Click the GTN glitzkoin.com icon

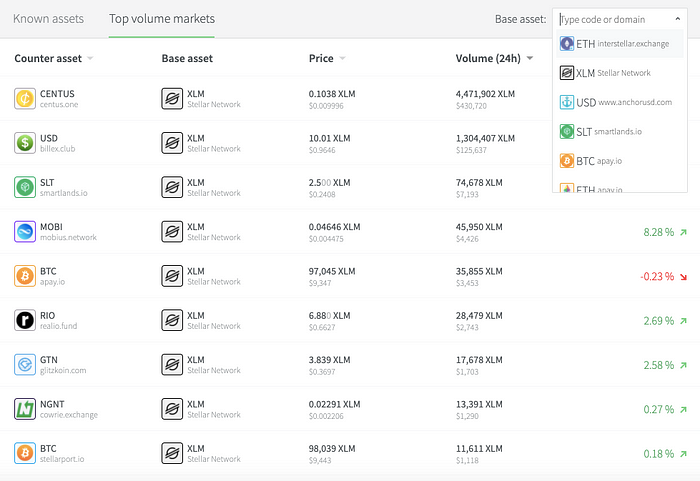[25, 365]
